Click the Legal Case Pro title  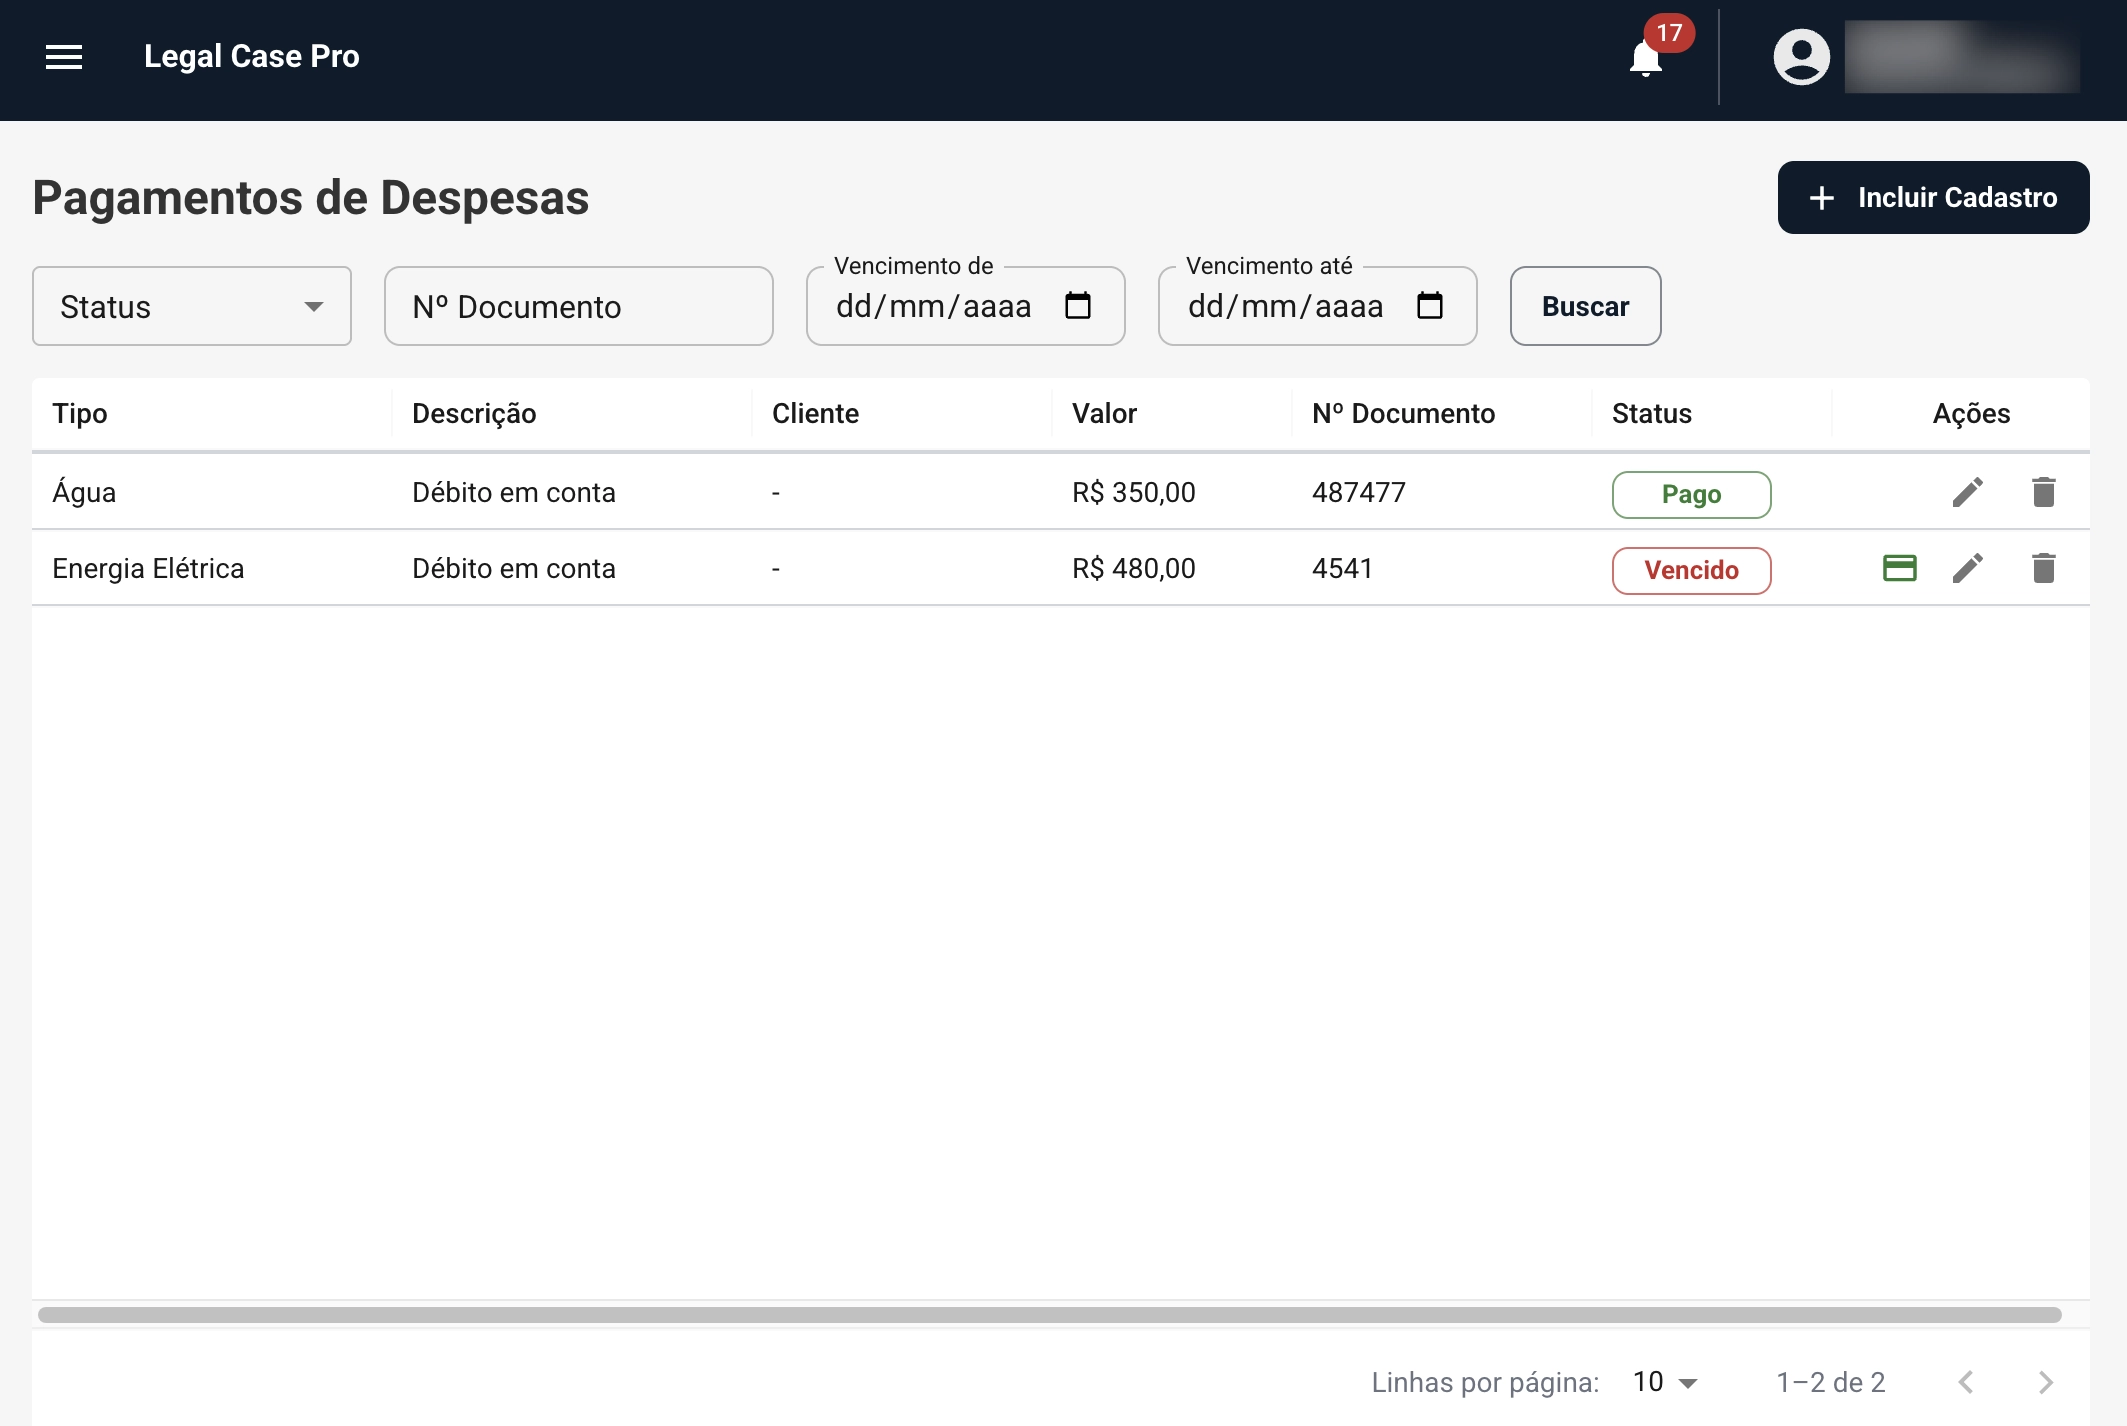tap(251, 57)
